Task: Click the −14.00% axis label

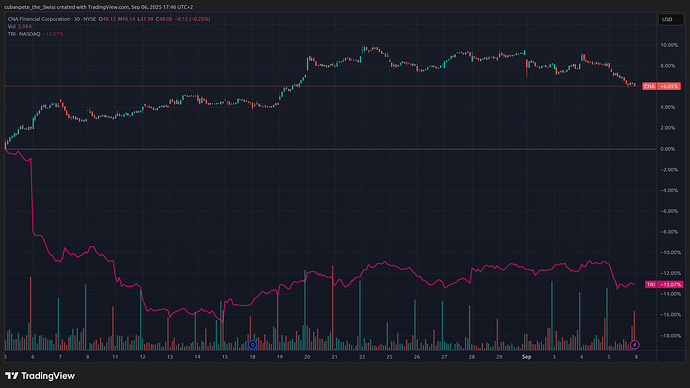Action: (x=670, y=294)
